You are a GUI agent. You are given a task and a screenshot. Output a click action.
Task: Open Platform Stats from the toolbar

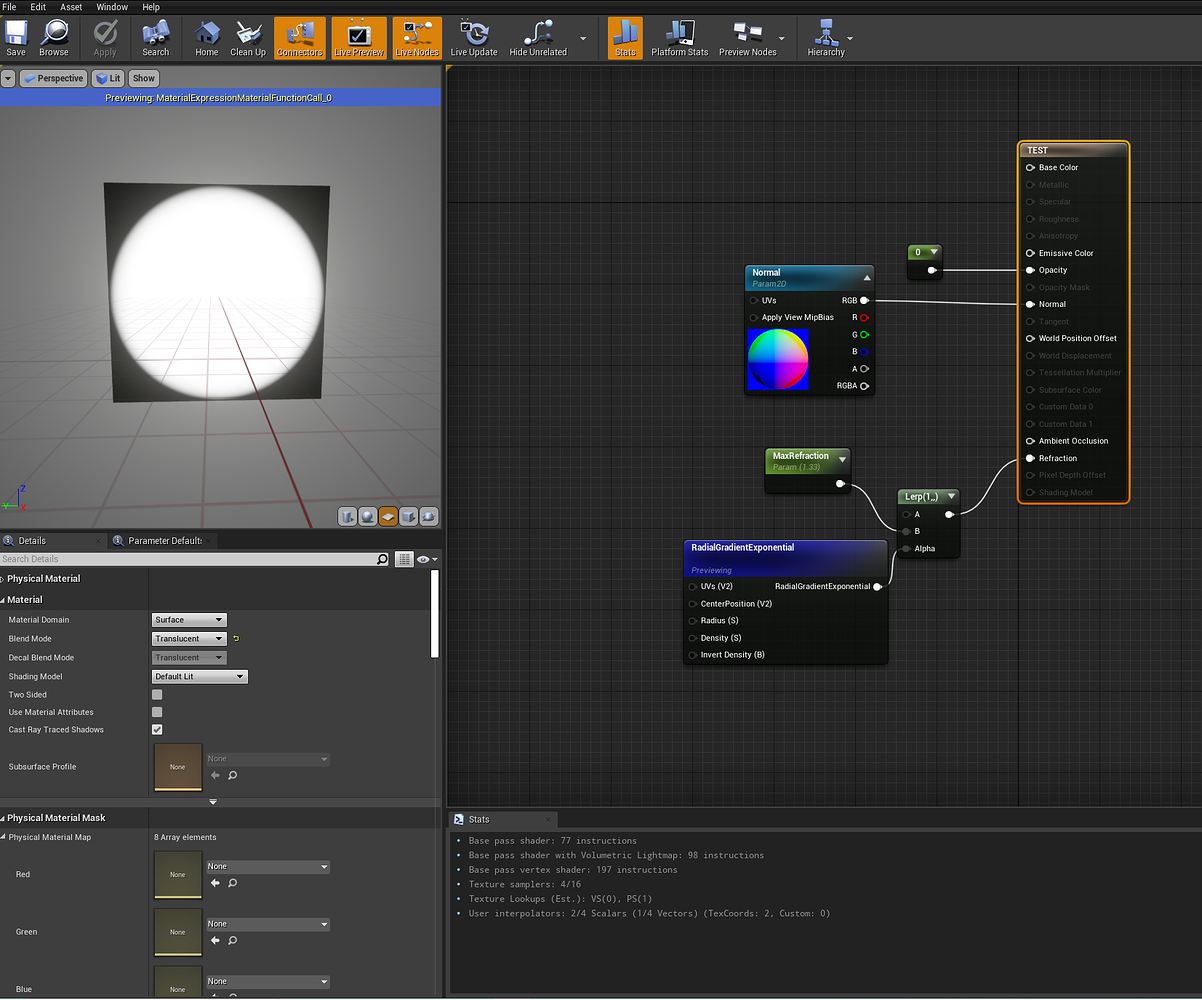pyautogui.click(x=679, y=38)
